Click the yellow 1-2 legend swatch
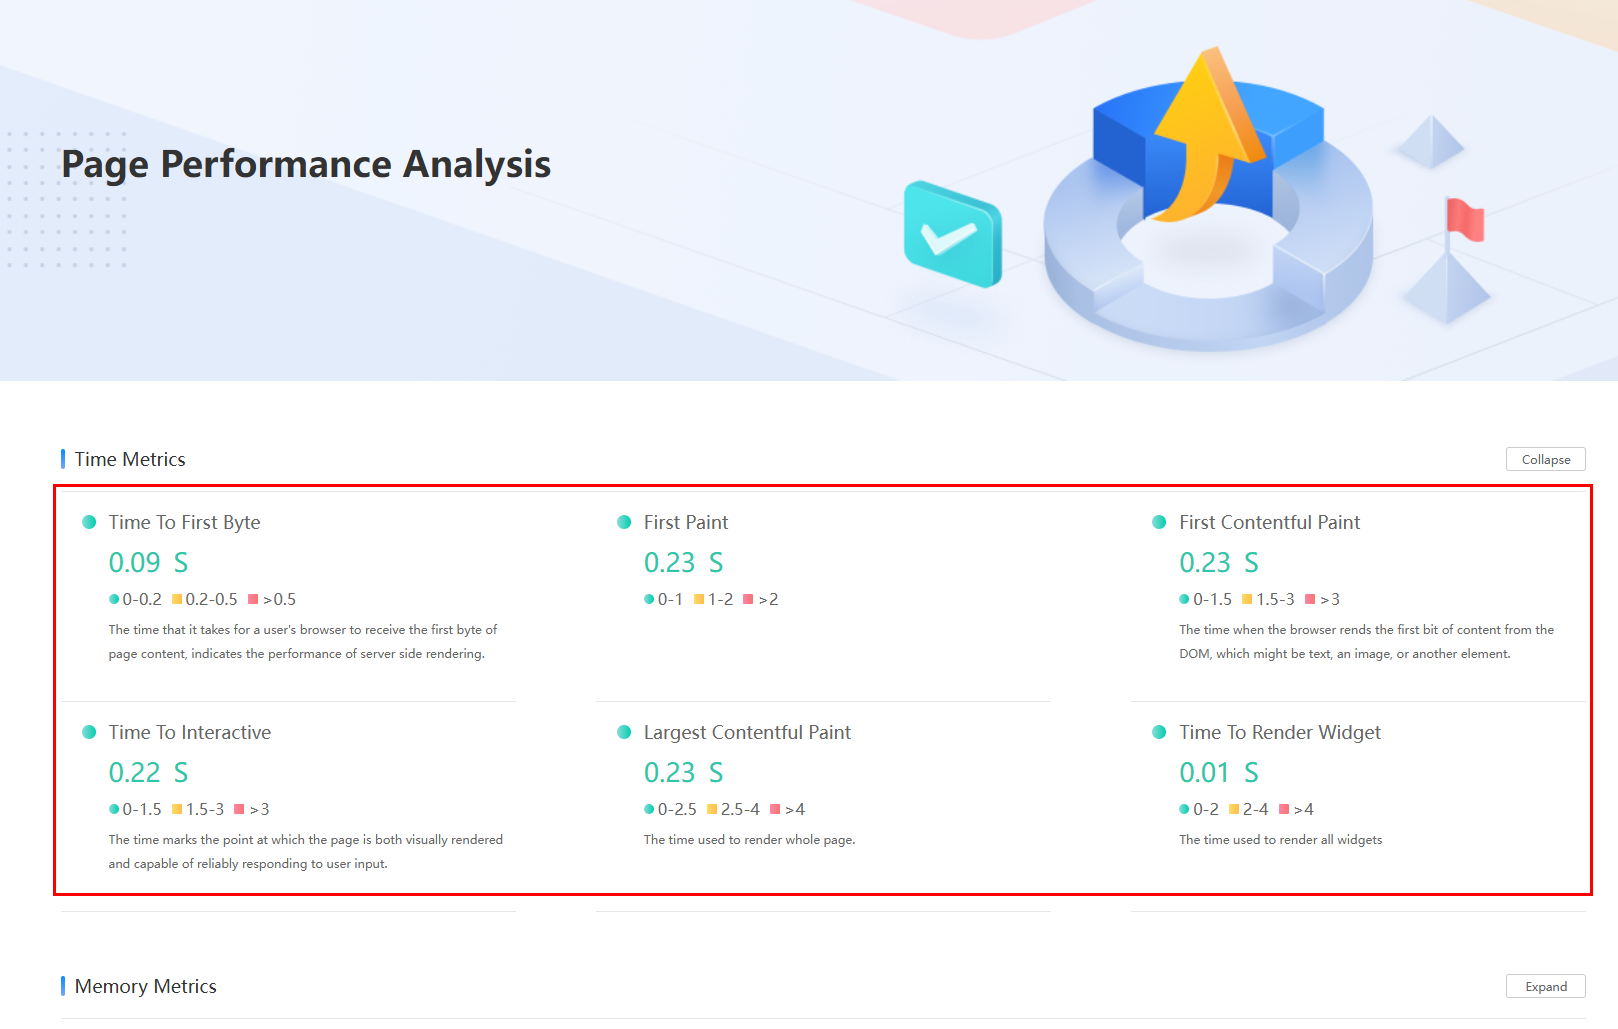Image resolution: width=1618 pixels, height=1029 pixels. click(x=699, y=599)
